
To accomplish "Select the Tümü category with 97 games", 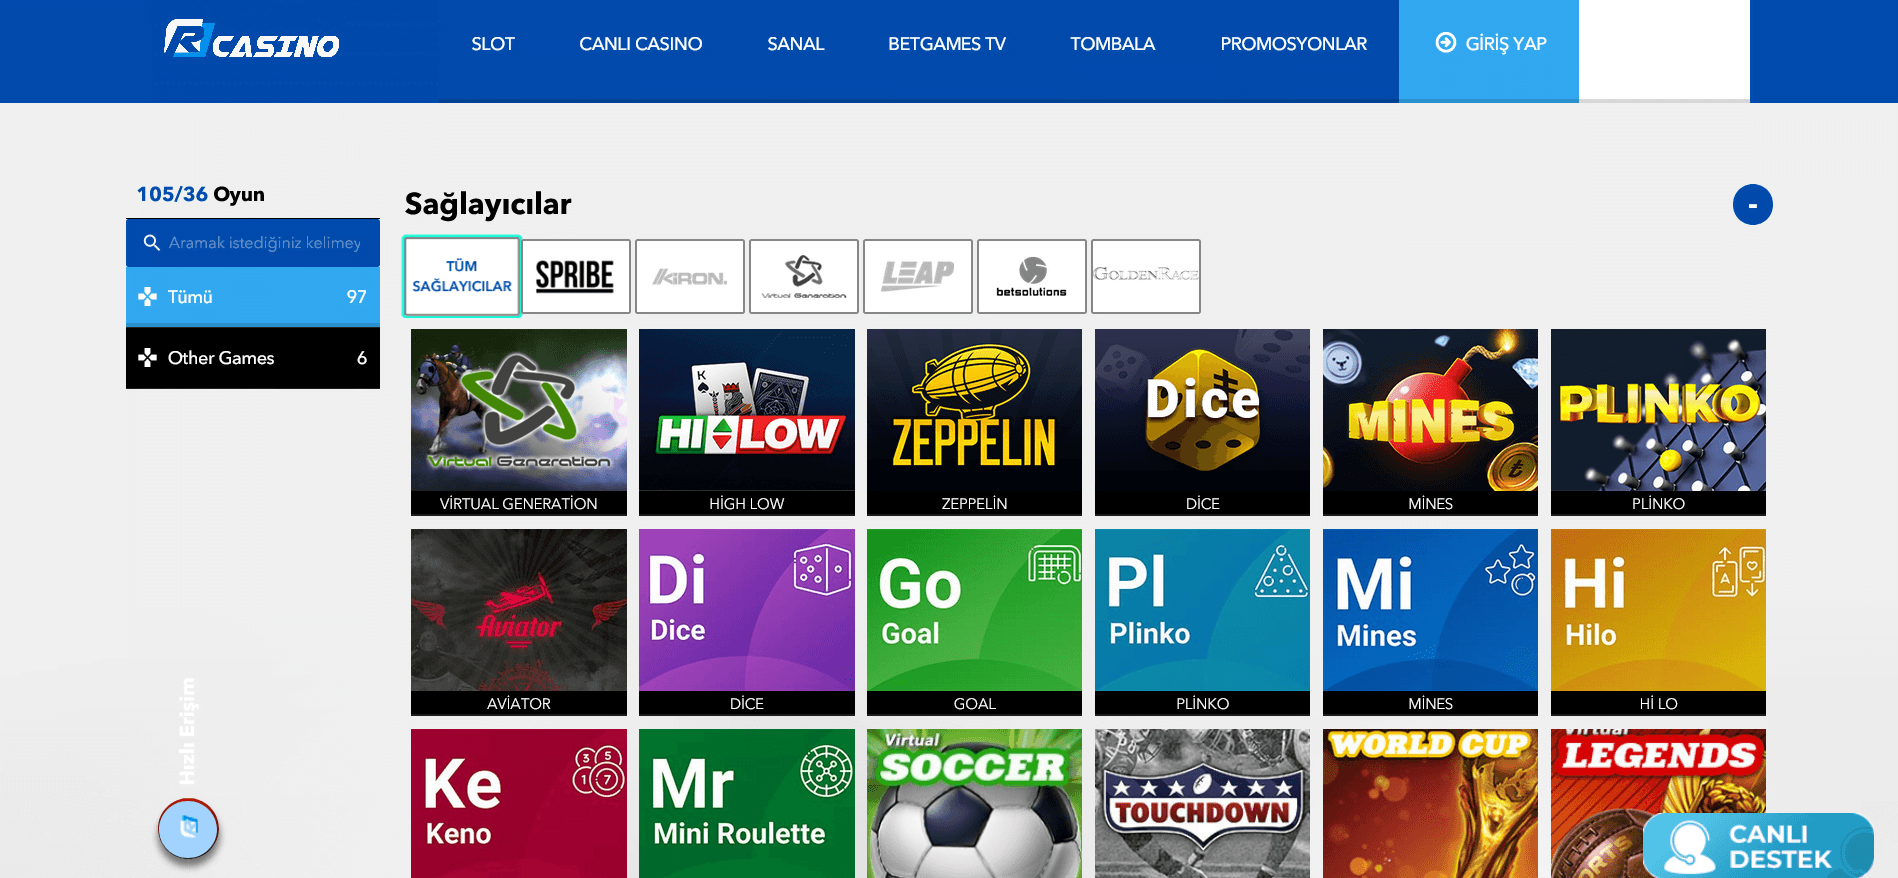I will (253, 297).
